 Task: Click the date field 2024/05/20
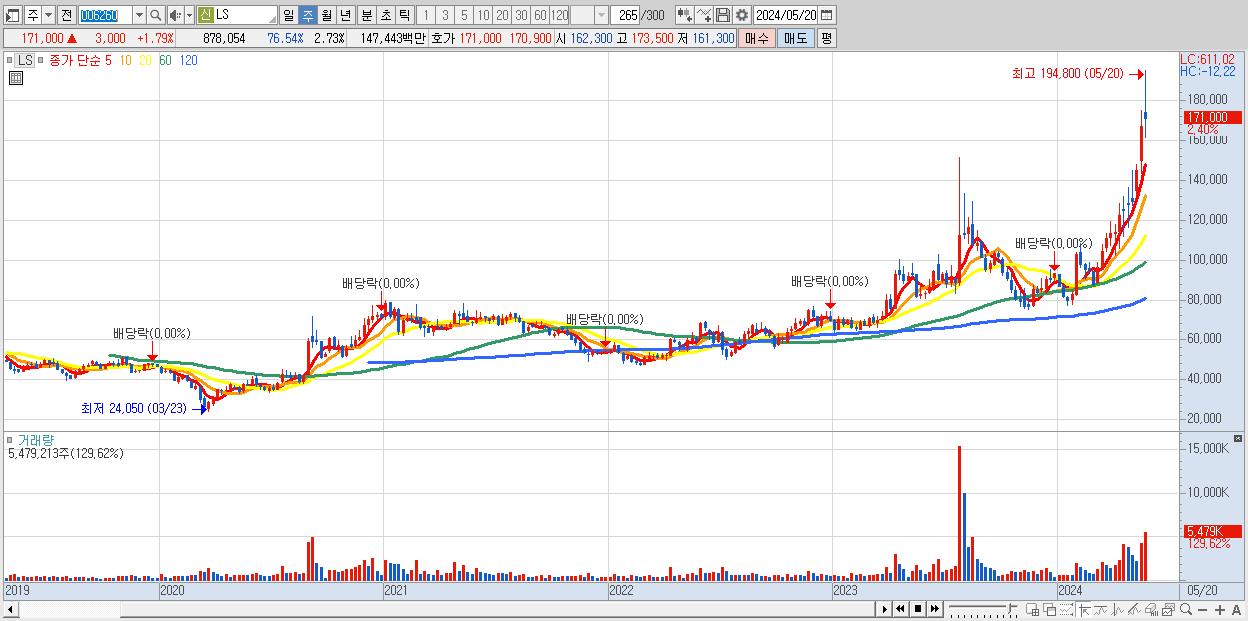[x=785, y=15]
